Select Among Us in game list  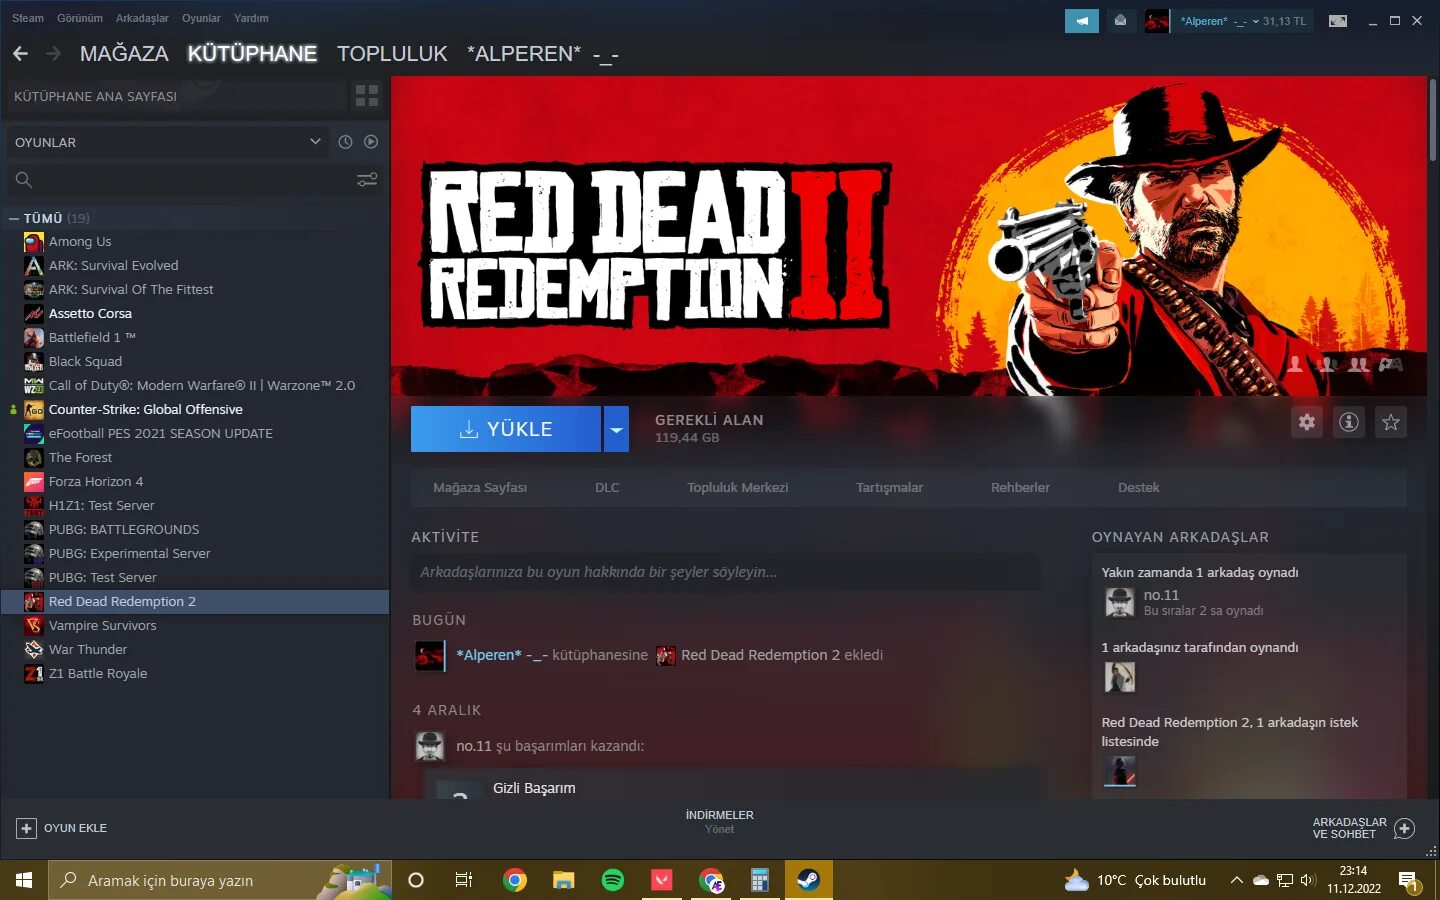pyautogui.click(x=195, y=241)
